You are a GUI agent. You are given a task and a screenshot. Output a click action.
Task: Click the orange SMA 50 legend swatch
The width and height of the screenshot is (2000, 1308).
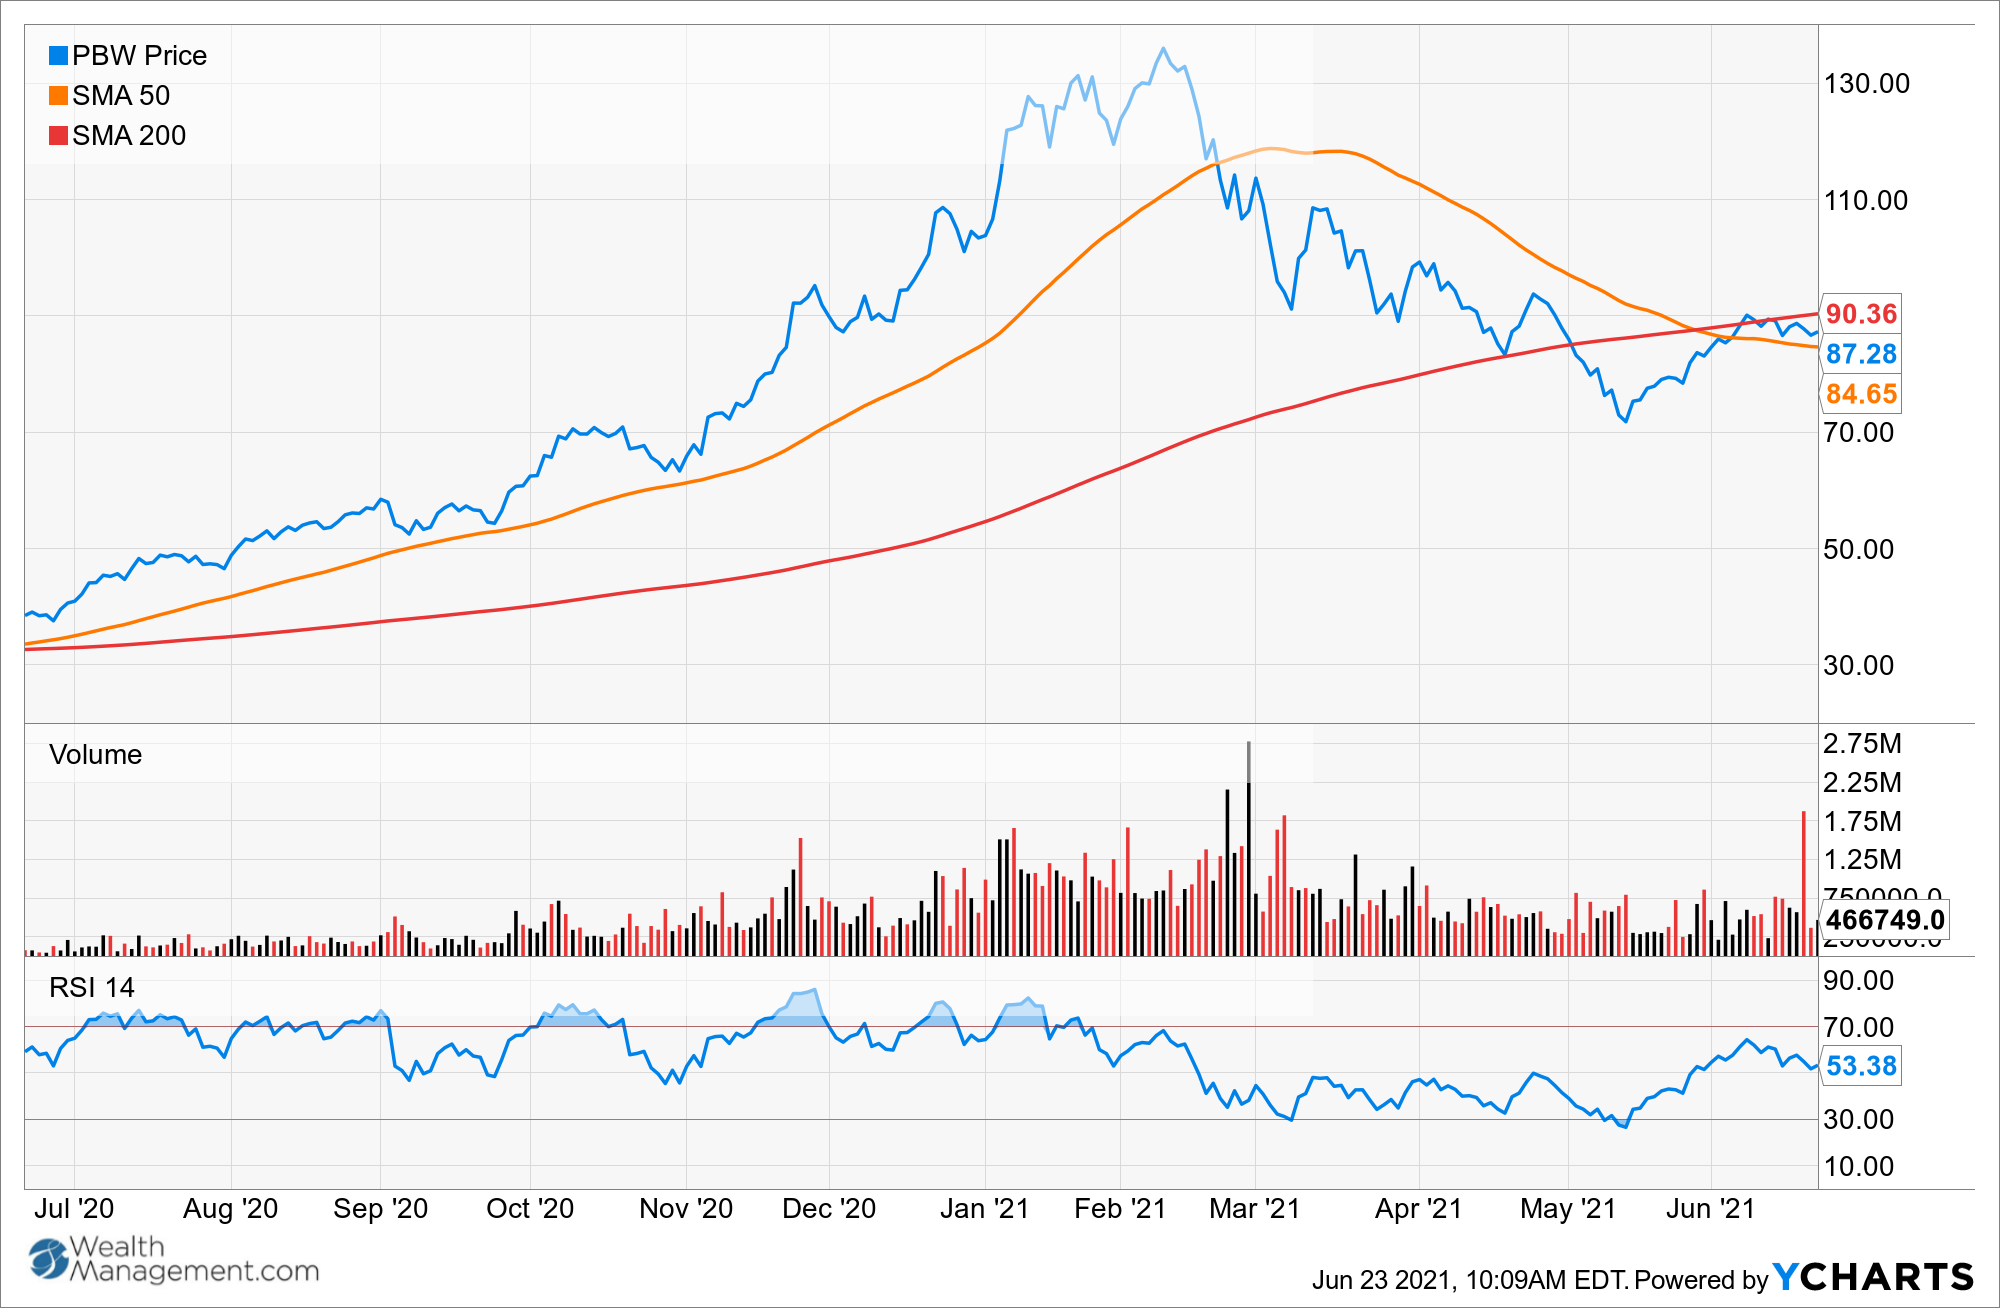click(57, 96)
